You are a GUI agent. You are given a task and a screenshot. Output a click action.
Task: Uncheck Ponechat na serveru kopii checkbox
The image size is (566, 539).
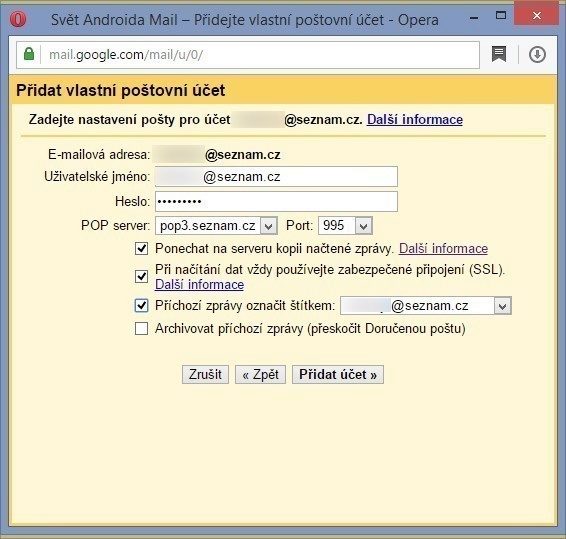pos(141,249)
